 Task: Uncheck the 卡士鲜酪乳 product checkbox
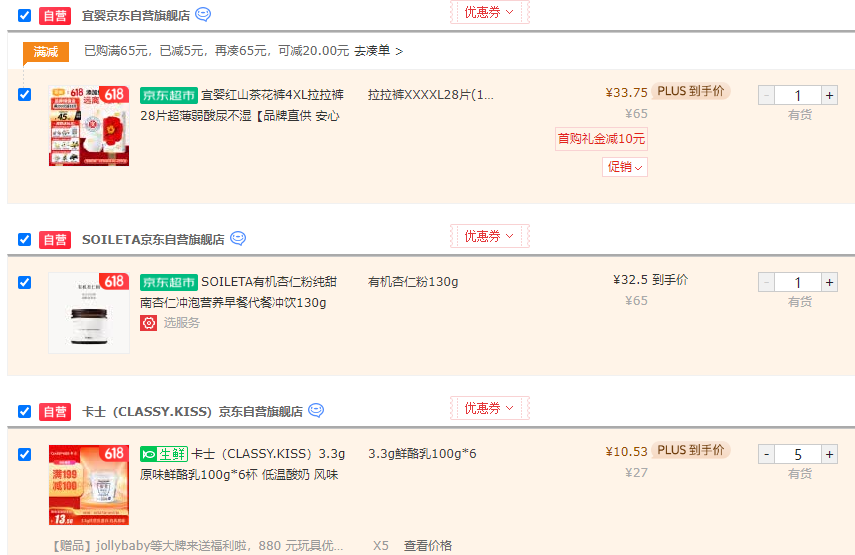pyautogui.click(x=25, y=454)
